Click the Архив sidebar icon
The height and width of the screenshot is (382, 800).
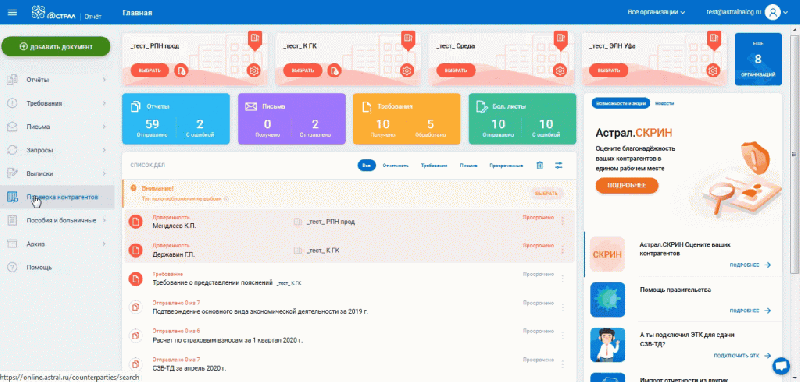[x=13, y=244]
